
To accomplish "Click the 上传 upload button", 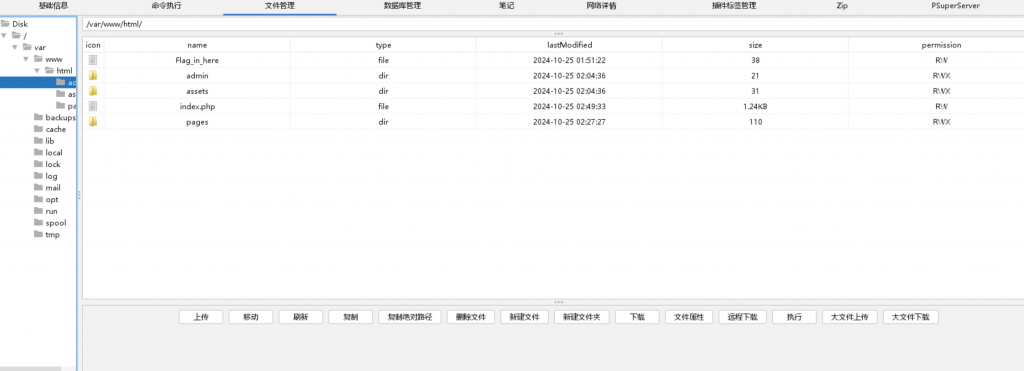I will pyautogui.click(x=201, y=317).
